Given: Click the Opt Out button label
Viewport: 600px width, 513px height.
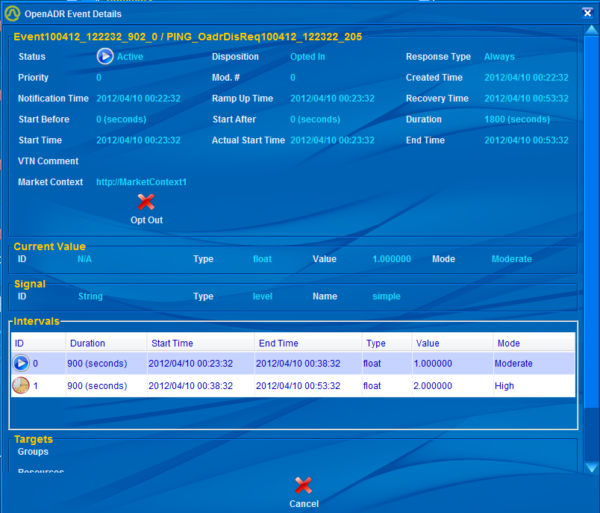Looking at the screenshot, I should [x=147, y=220].
